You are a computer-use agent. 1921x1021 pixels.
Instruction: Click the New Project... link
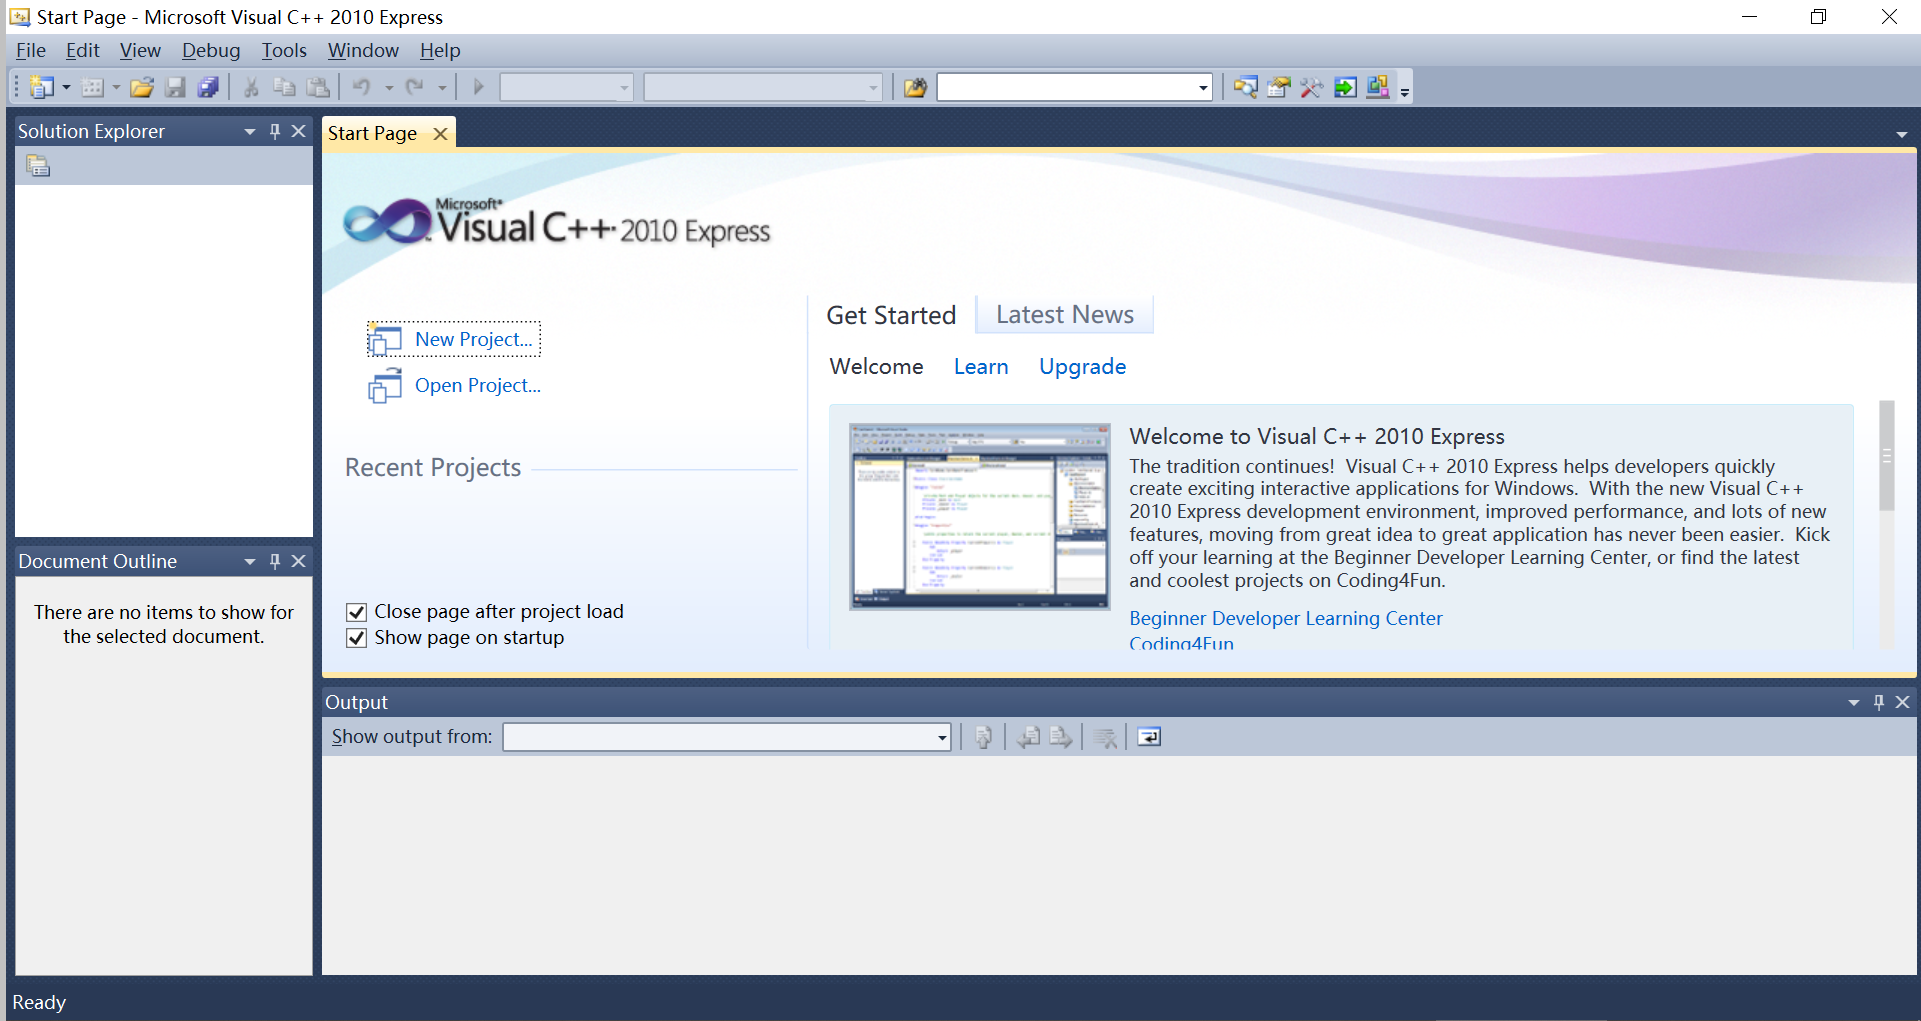point(474,339)
